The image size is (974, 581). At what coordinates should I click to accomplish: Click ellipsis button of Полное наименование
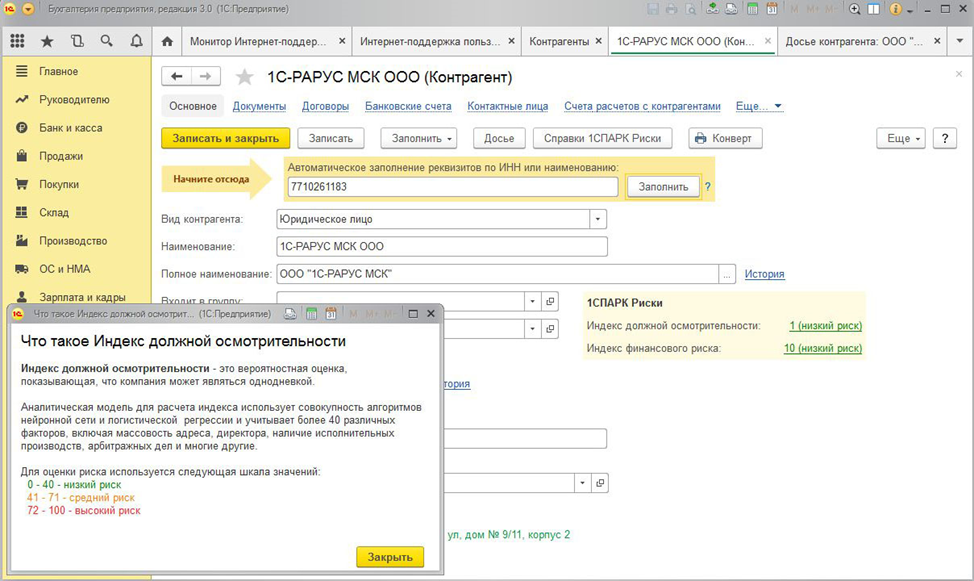click(x=727, y=274)
